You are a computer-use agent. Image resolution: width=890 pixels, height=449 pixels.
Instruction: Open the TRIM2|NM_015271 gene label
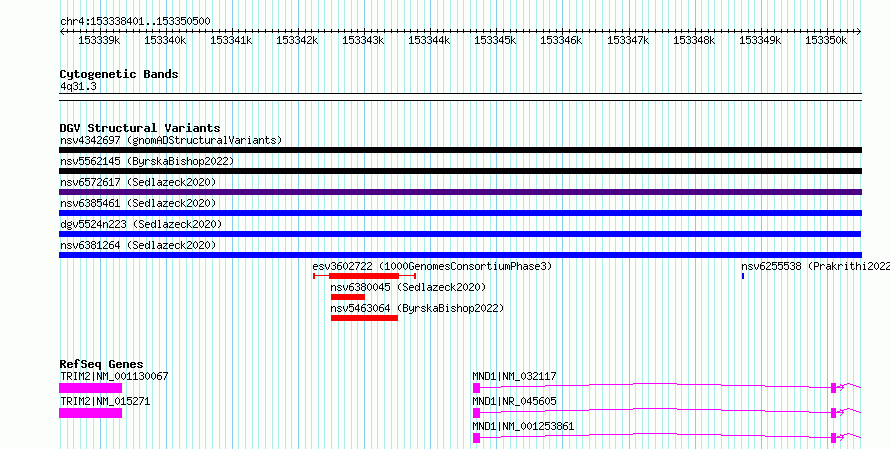[x=105, y=401]
